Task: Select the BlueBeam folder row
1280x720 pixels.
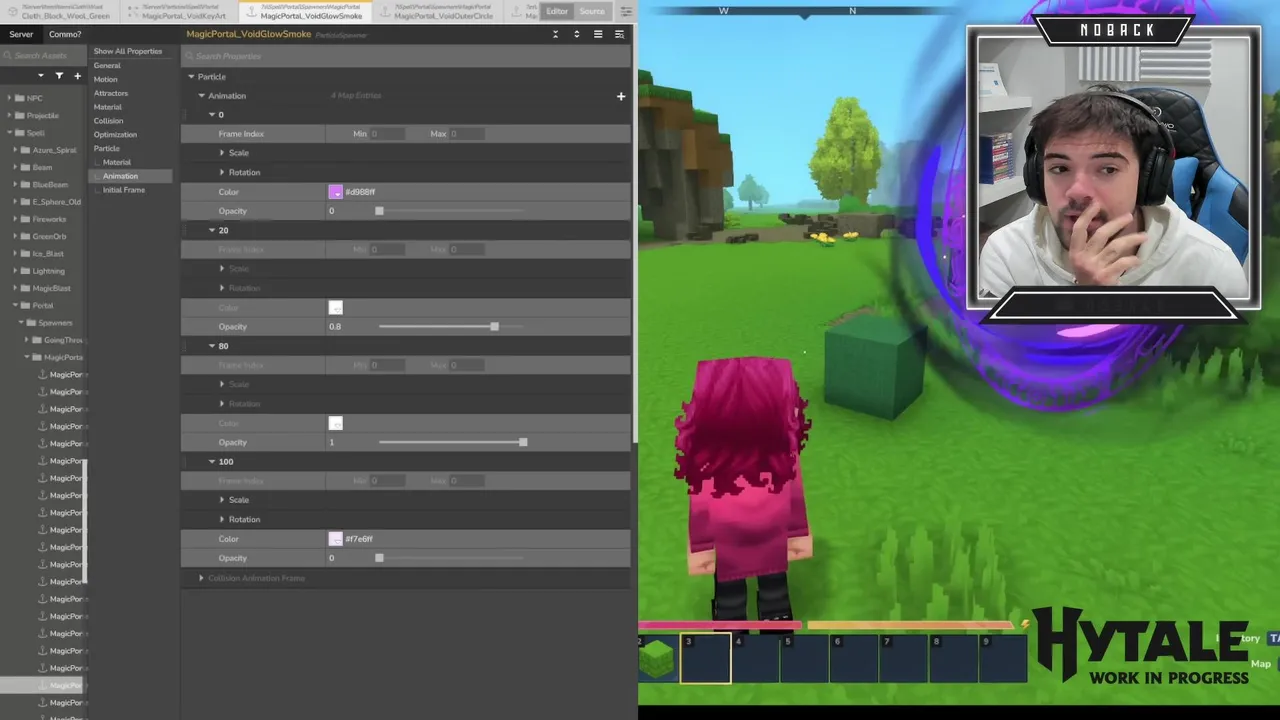Action: [x=44, y=185]
